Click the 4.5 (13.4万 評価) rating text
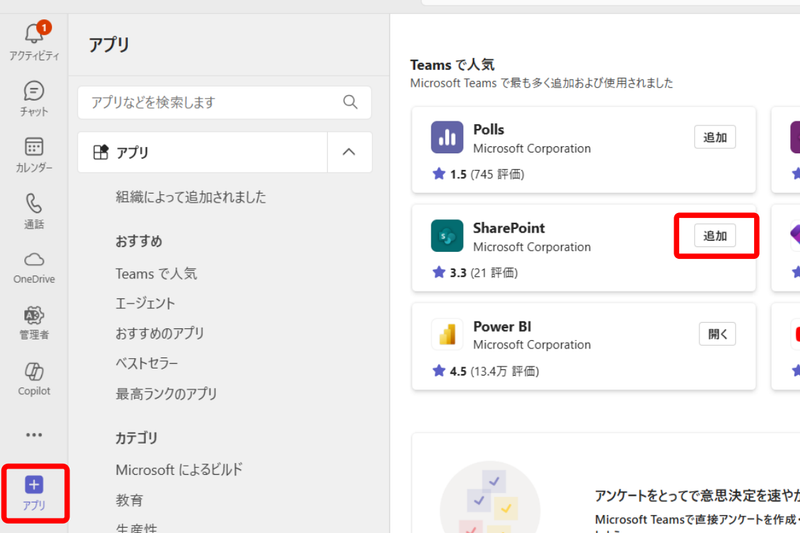 pos(494,371)
